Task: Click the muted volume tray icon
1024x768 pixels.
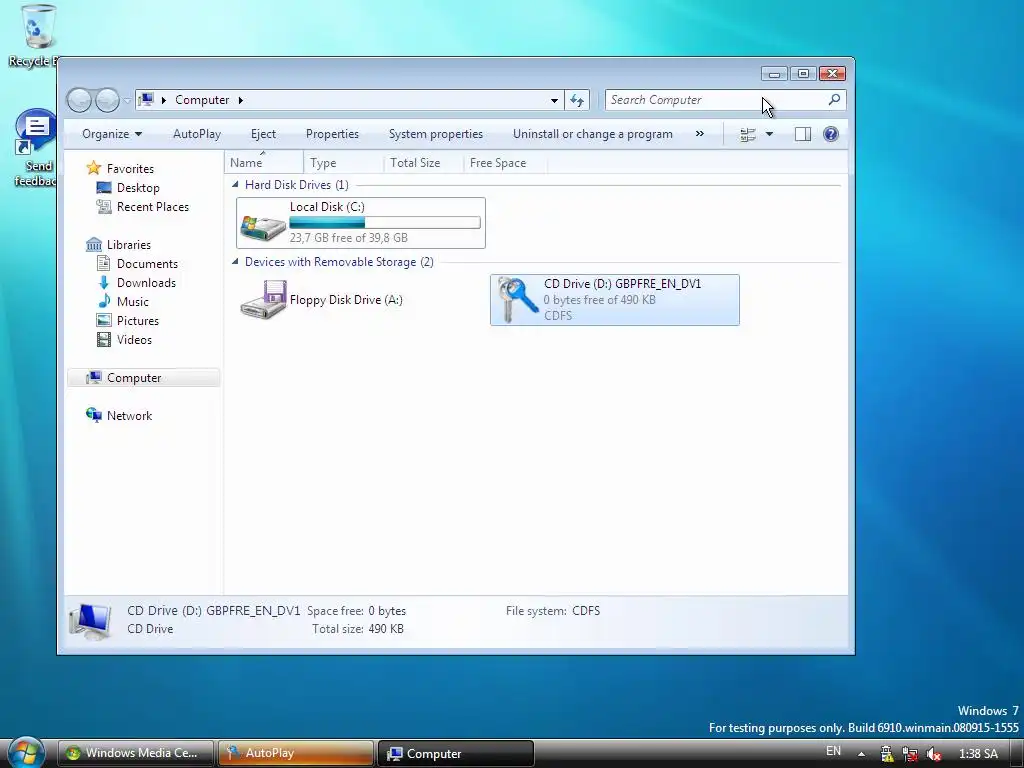Action: (x=934, y=754)
